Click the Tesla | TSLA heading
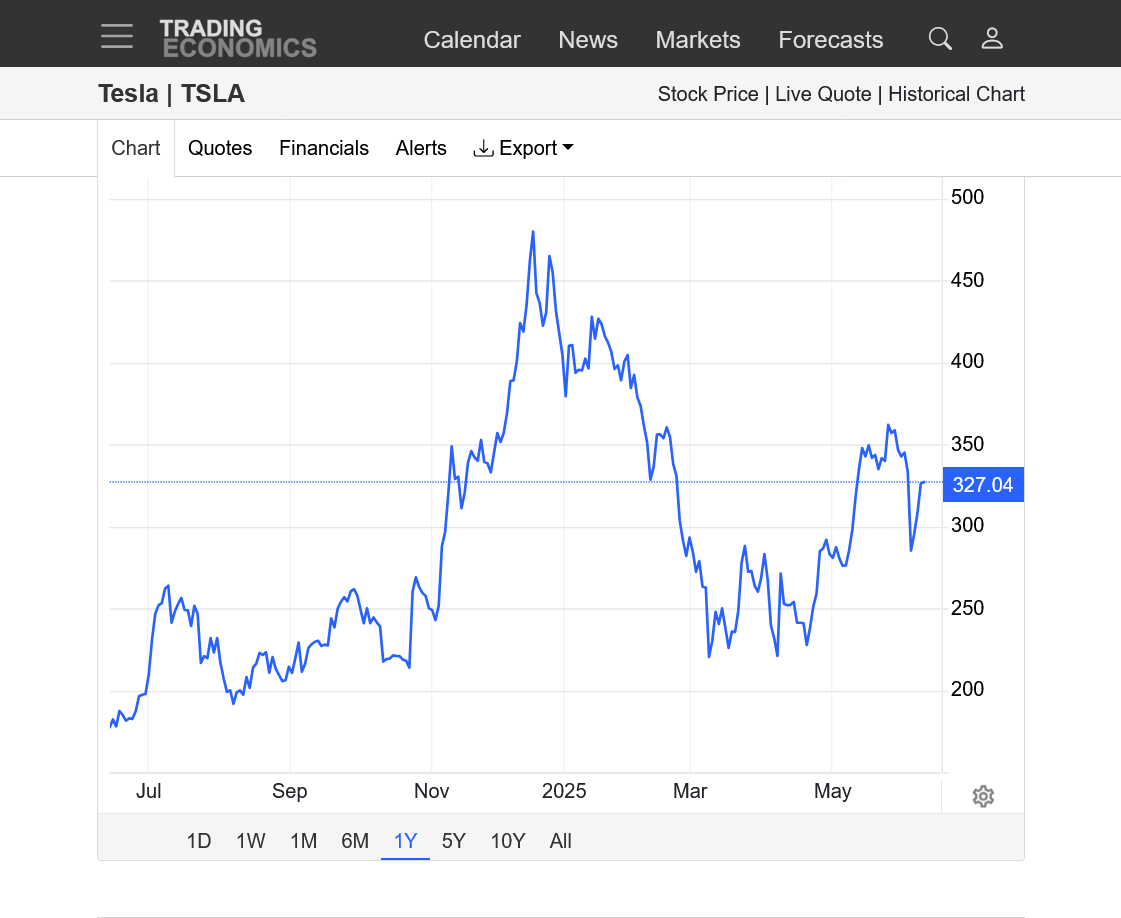This screenshot has width=1121, height=918. (172, 94)
